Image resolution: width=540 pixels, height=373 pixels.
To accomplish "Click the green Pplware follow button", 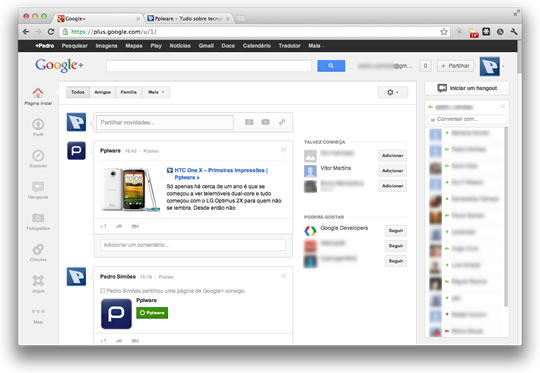I will point(152,313).
